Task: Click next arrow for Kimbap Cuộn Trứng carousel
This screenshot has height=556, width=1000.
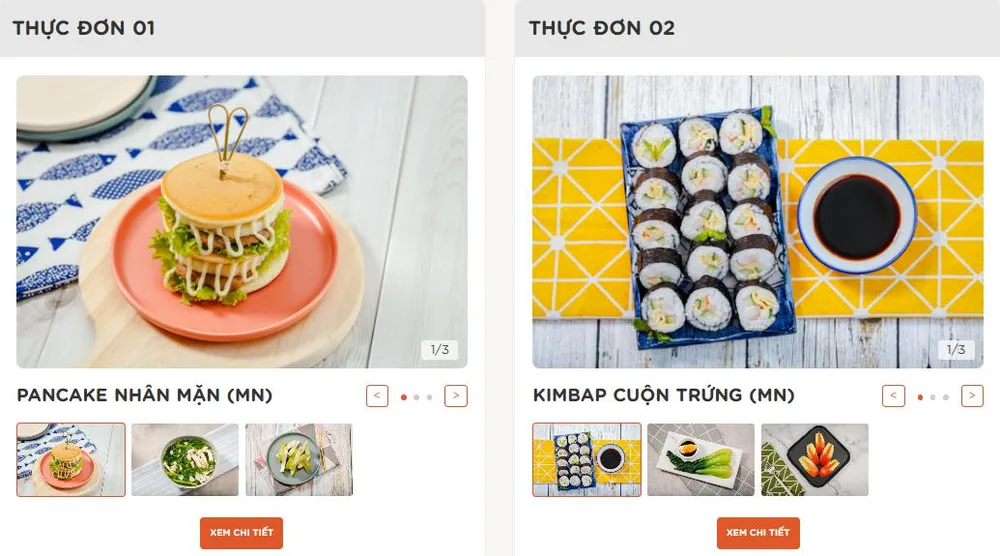Action: click(x=972, y=396)
